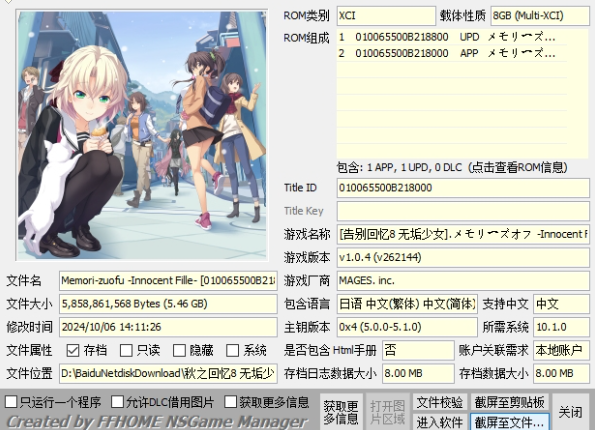Click the 修改时间 modification time field

168,327
